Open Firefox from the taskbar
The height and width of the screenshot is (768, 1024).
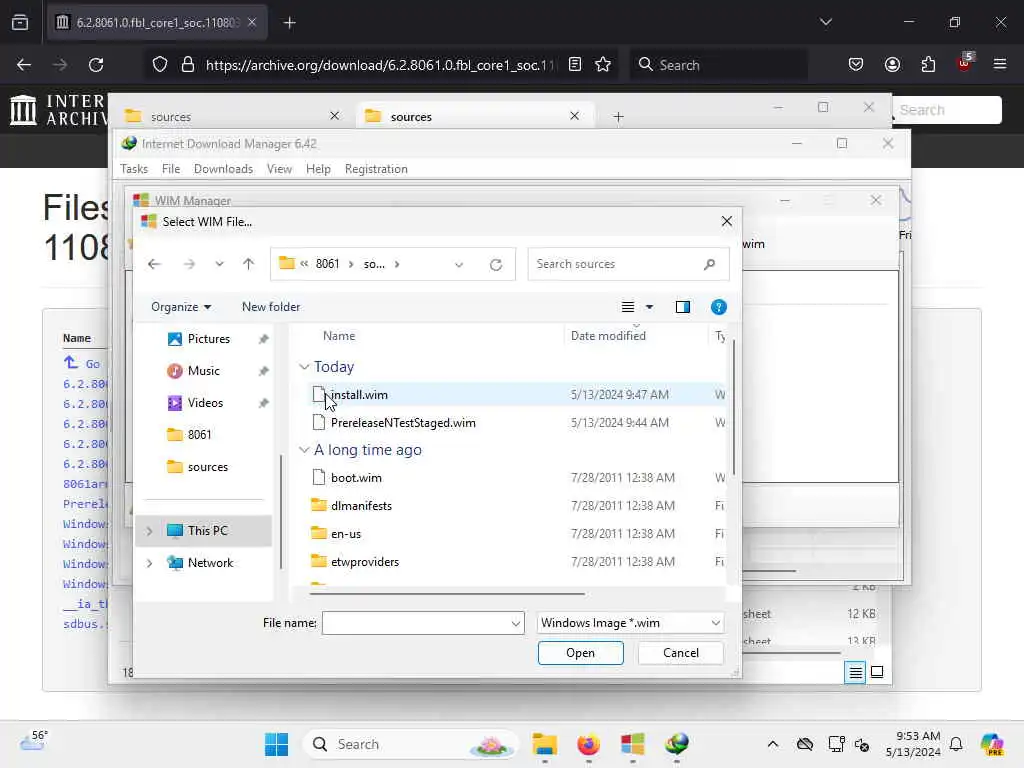(588, 744)
